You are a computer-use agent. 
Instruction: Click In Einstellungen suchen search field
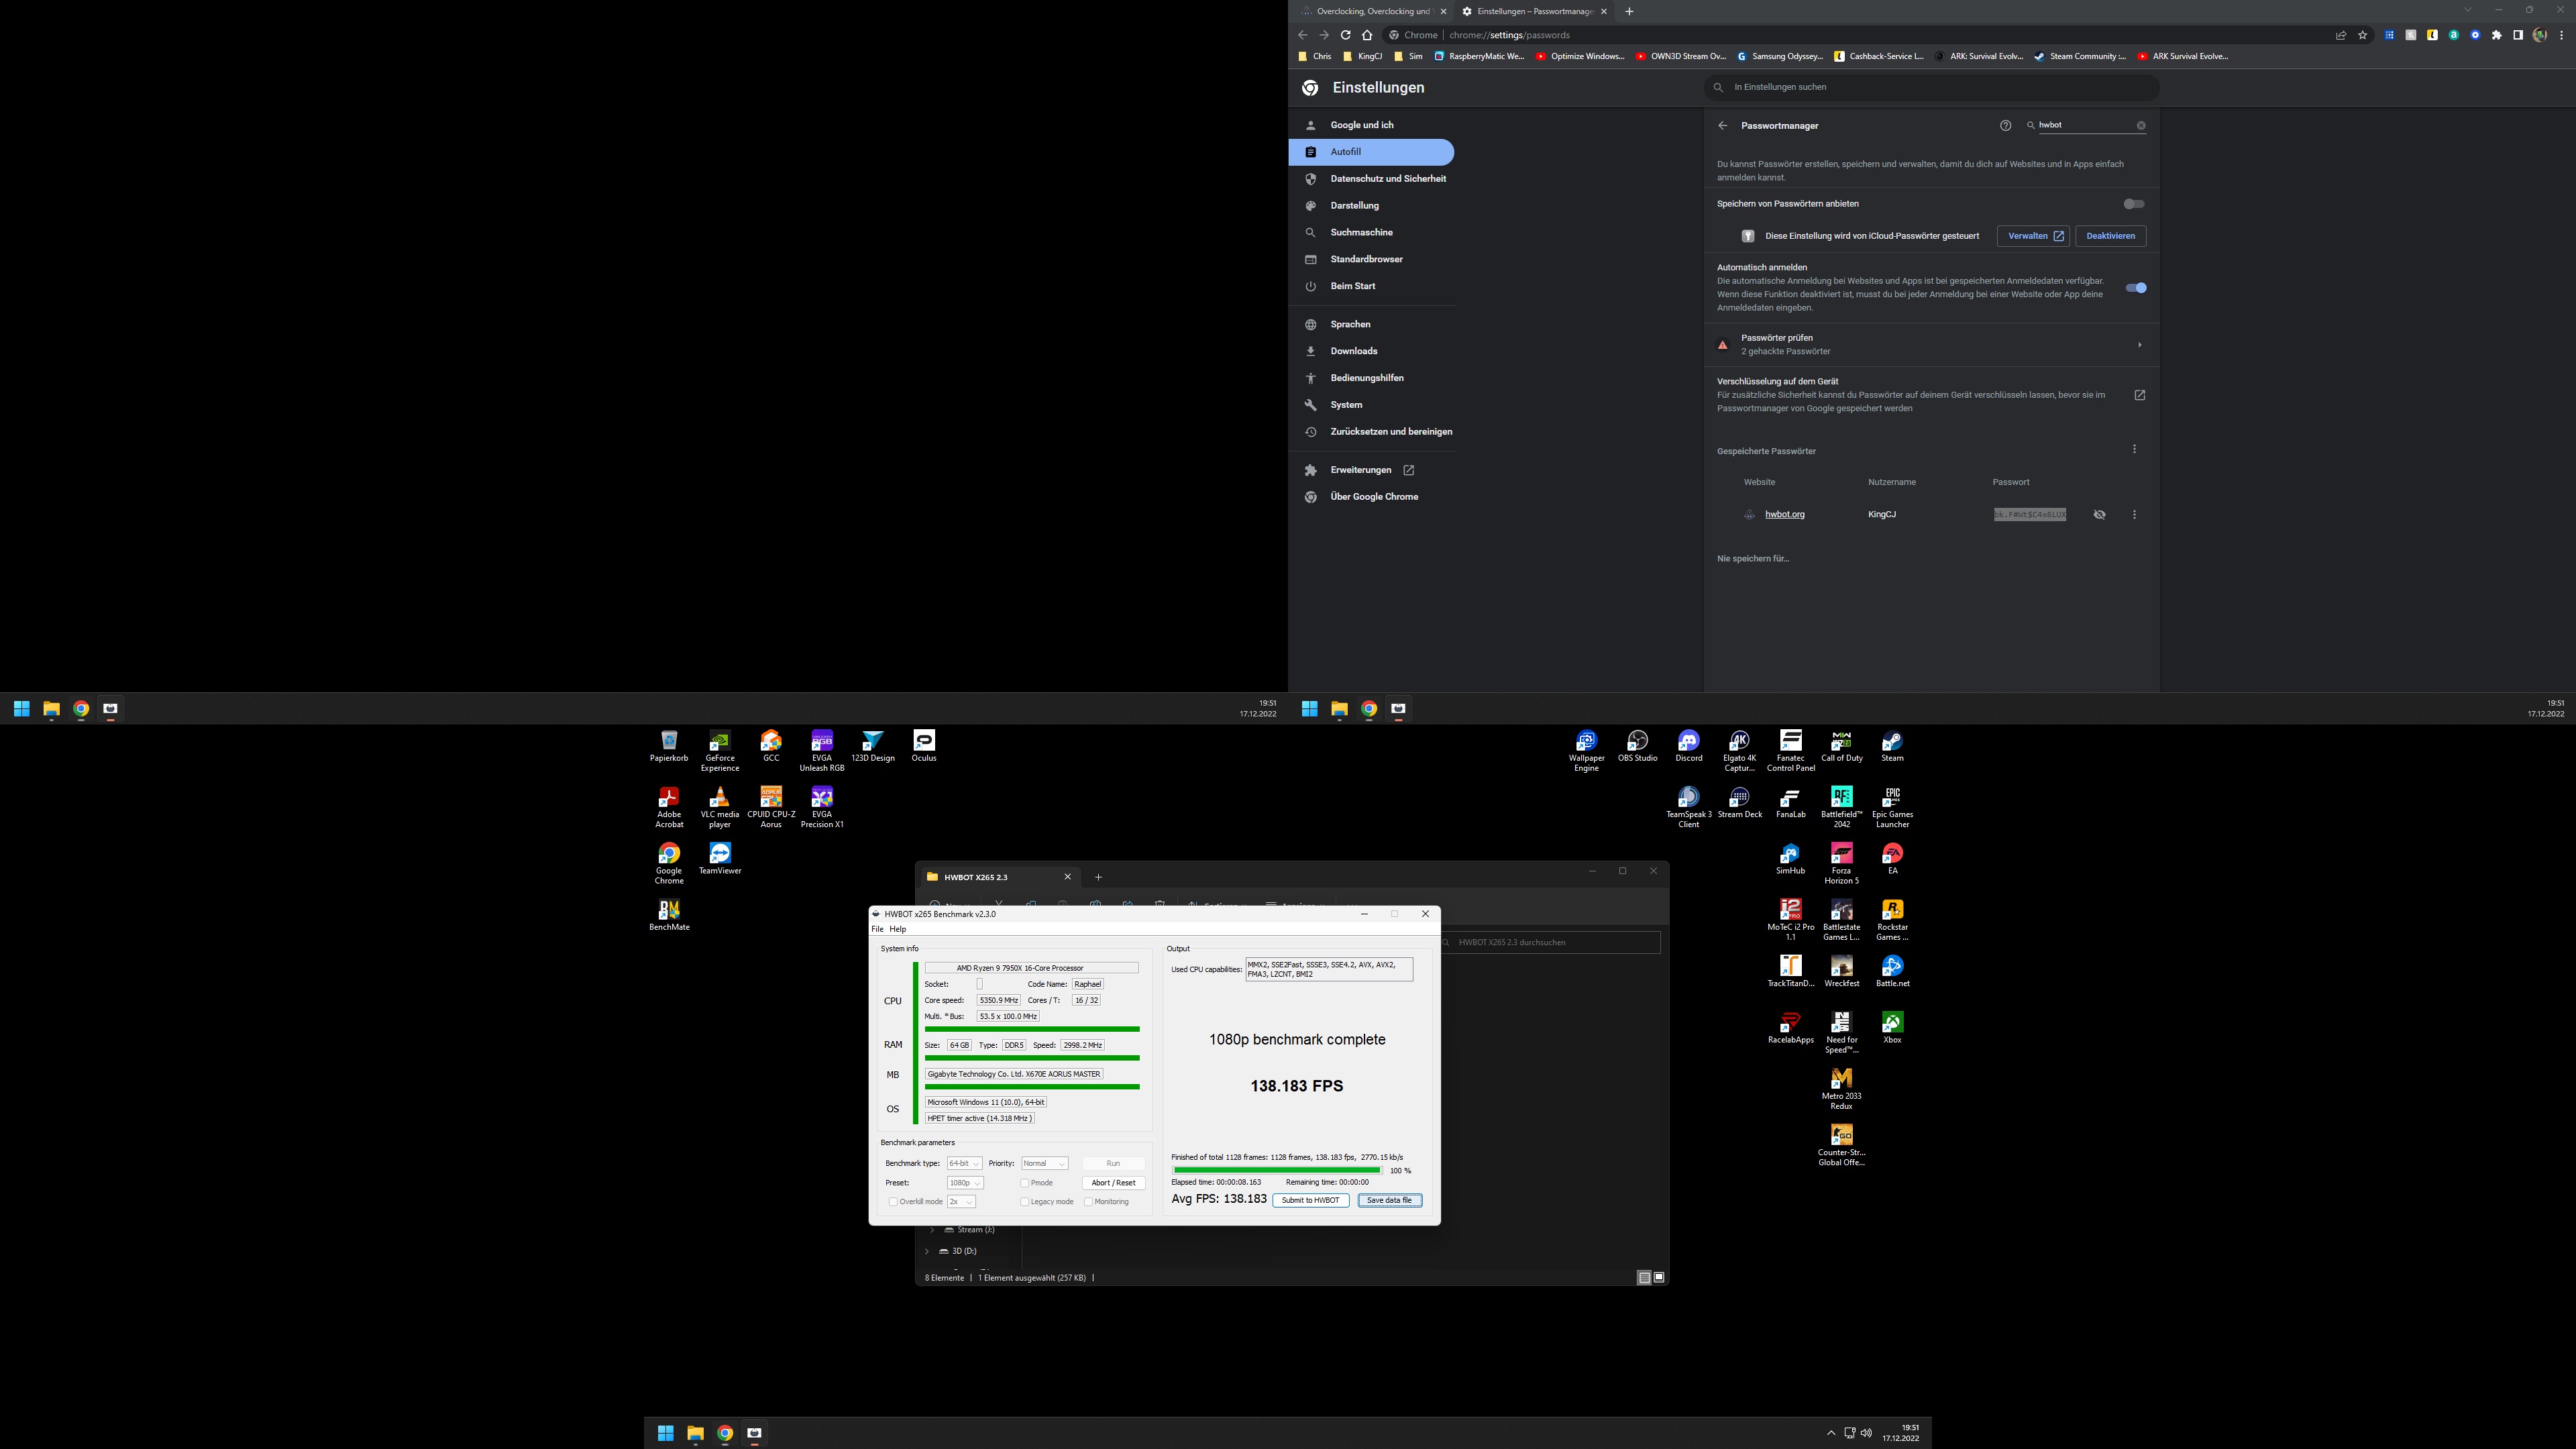click(1931, 88)
